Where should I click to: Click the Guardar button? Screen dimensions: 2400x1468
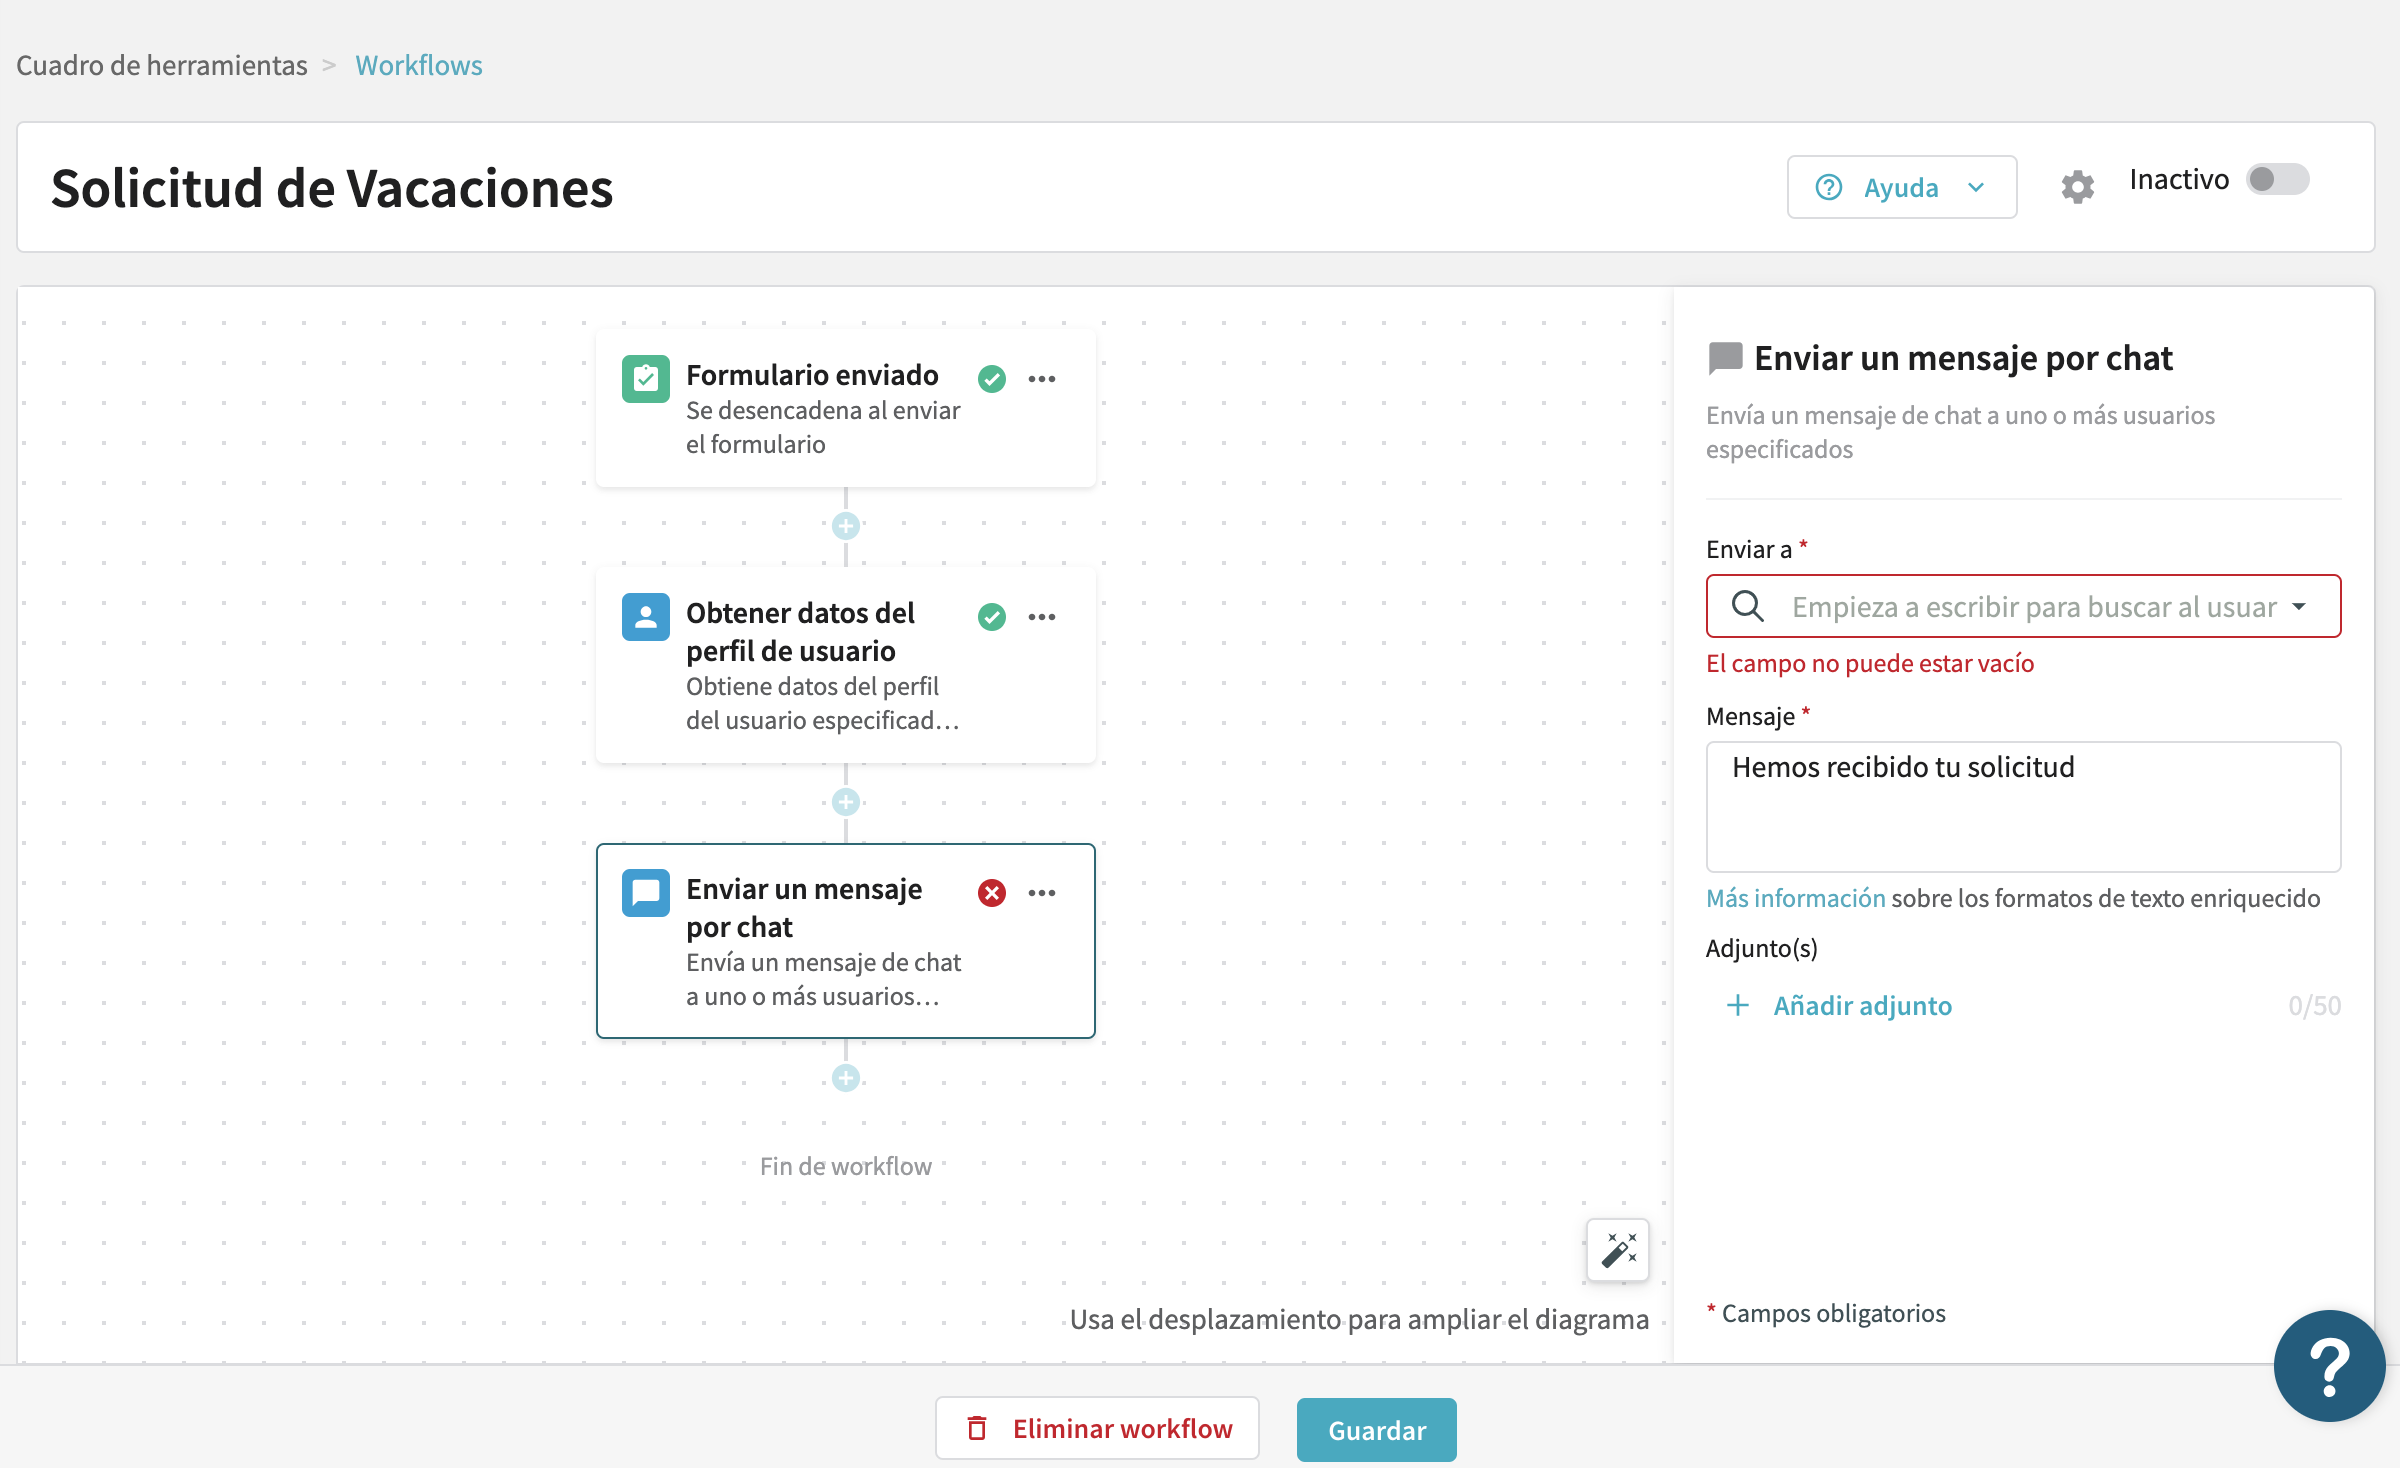pos(1377,1430)
